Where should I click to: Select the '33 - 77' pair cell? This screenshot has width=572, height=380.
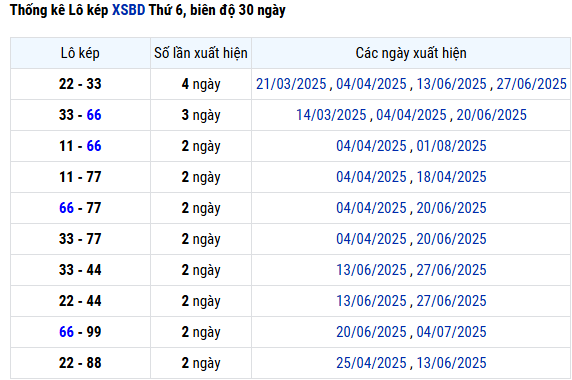80,239
